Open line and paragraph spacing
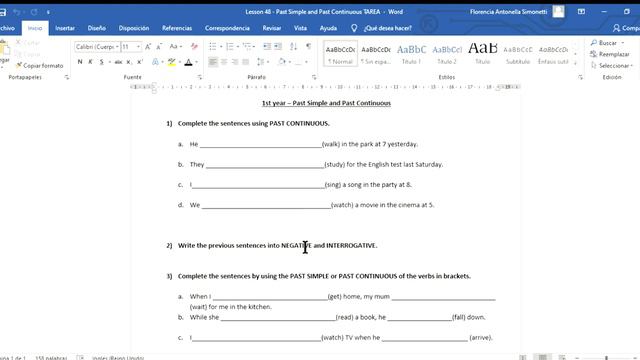 click(x=261, y=62)
